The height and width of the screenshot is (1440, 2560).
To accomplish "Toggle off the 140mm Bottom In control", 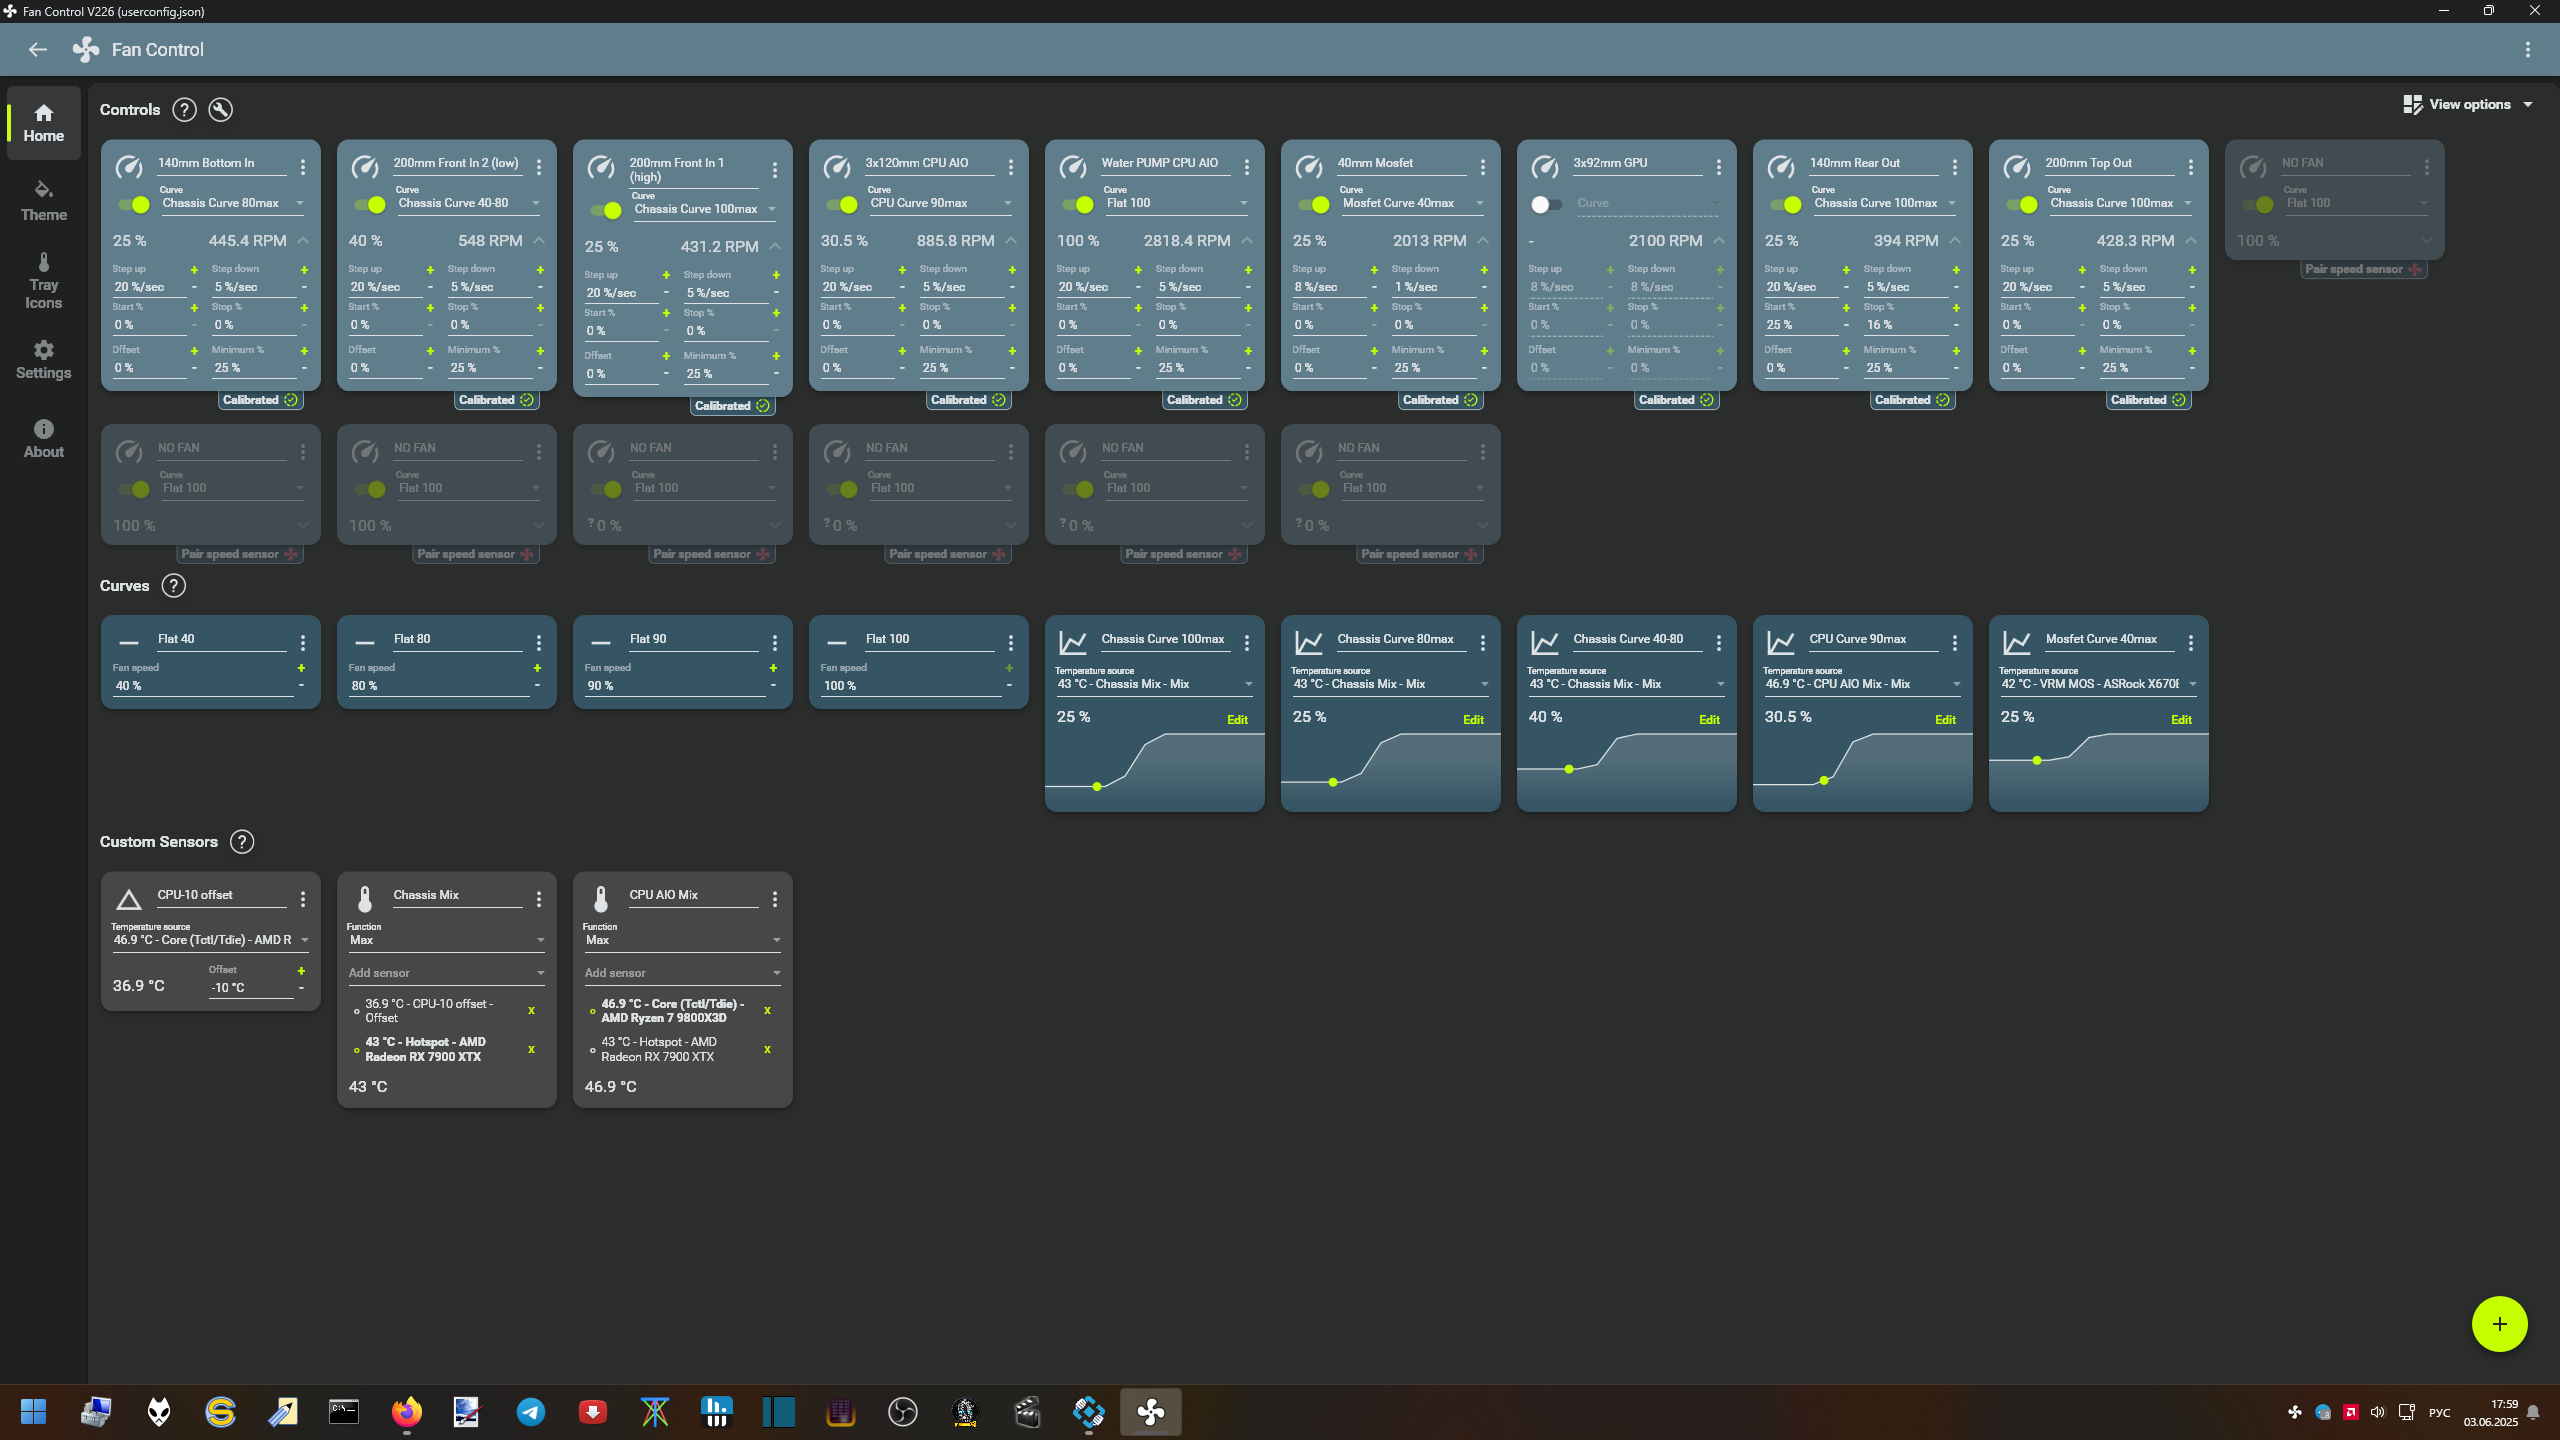I will [134, 205].
